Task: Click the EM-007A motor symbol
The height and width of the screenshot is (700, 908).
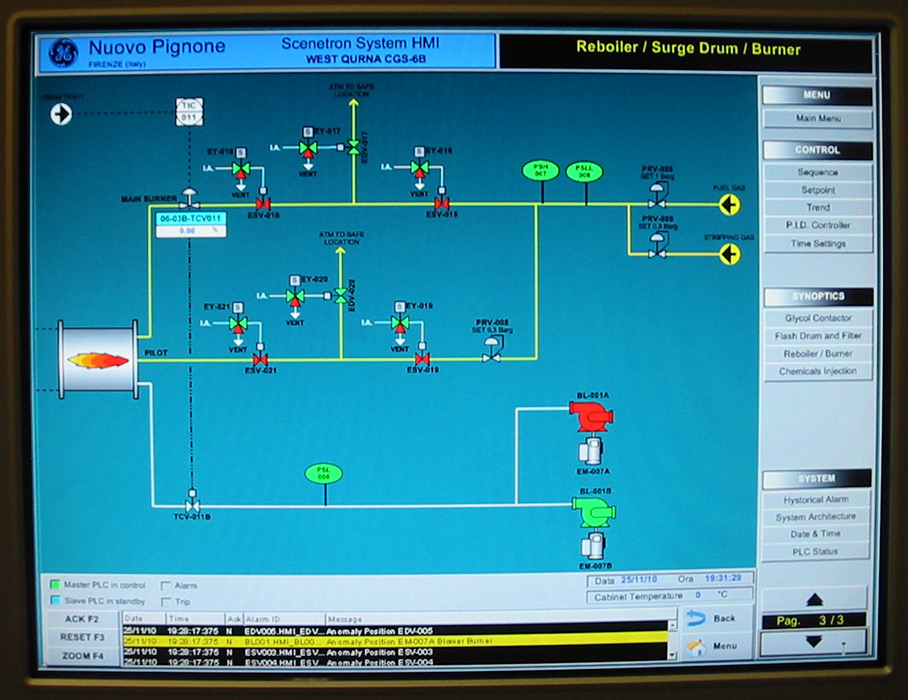Action: pos(591,450)
